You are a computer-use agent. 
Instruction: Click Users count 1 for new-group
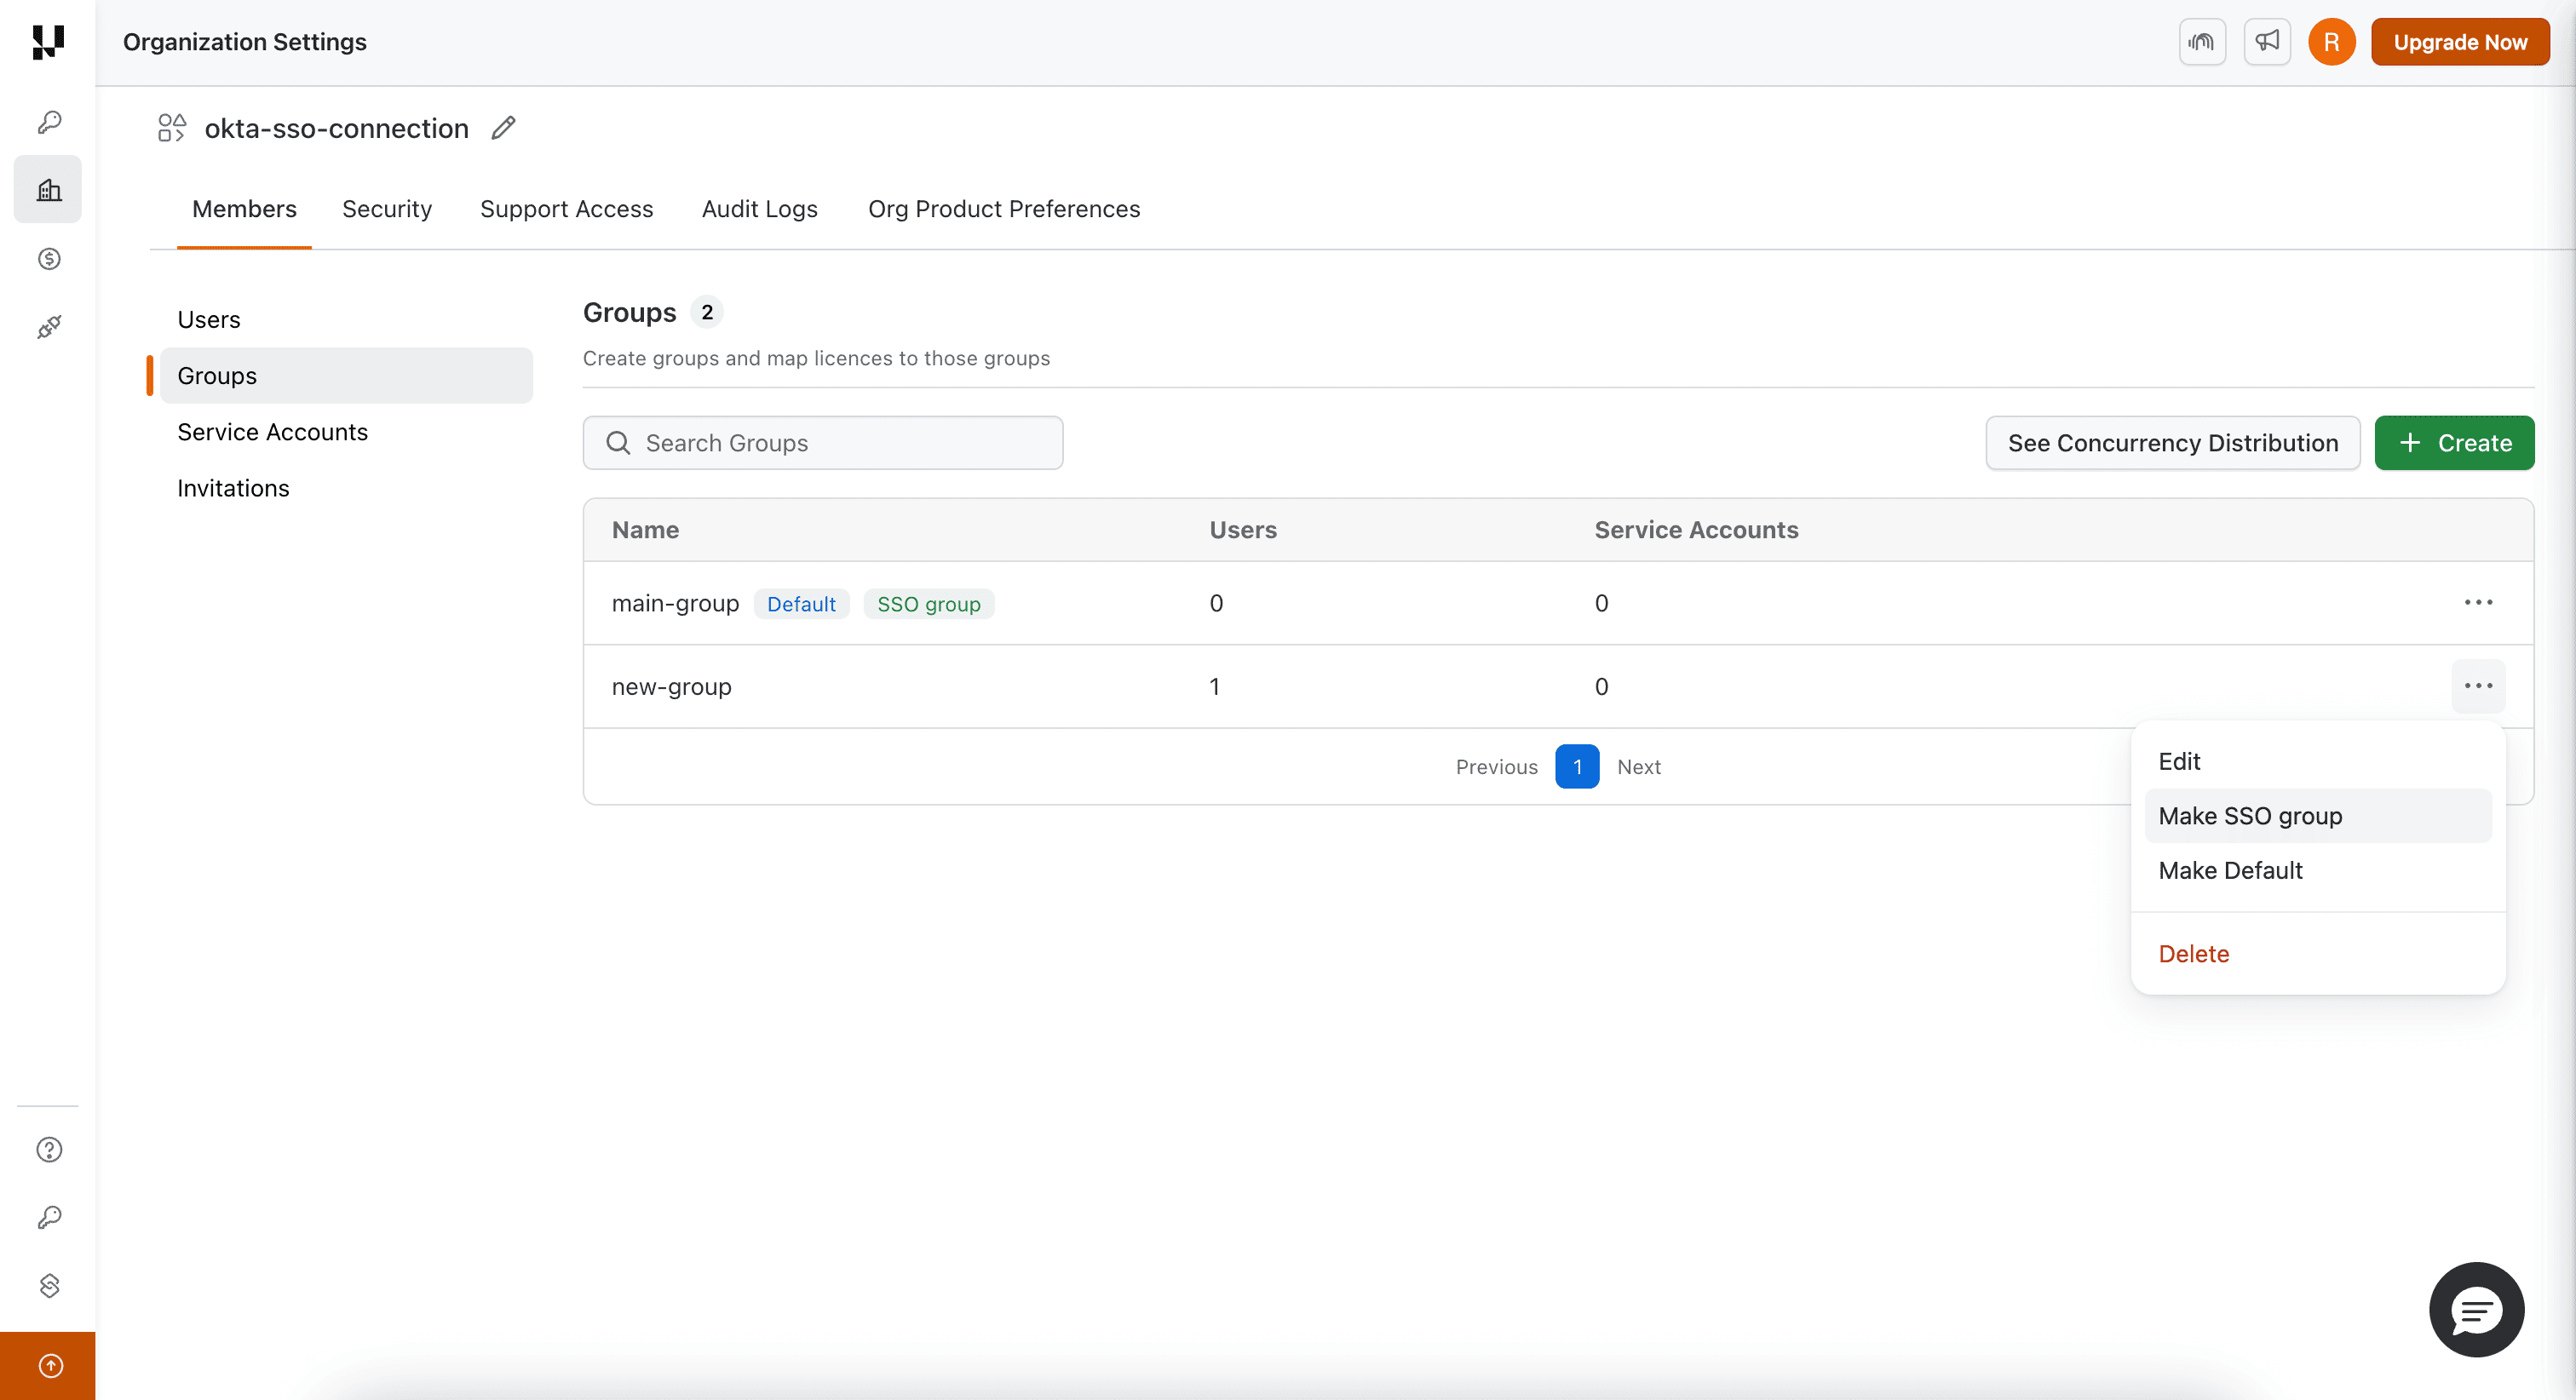coord(1214,687)
